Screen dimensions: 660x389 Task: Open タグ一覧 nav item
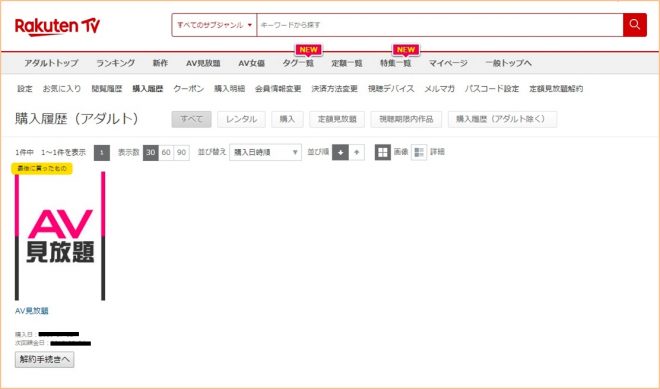(298, 63)
